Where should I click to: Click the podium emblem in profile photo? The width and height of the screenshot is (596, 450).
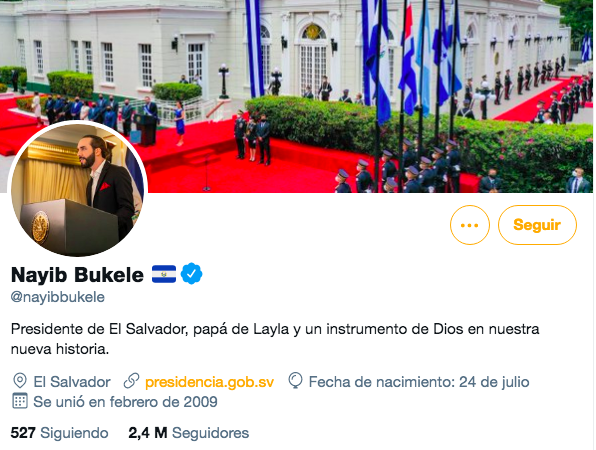[40, 228]
